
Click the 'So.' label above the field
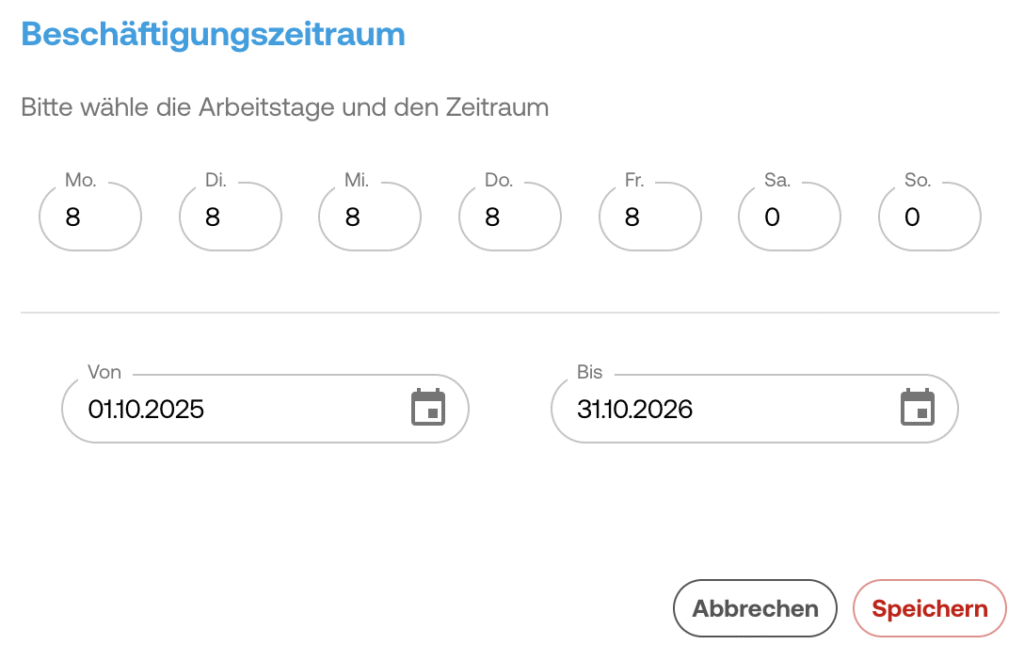point(917,181)
